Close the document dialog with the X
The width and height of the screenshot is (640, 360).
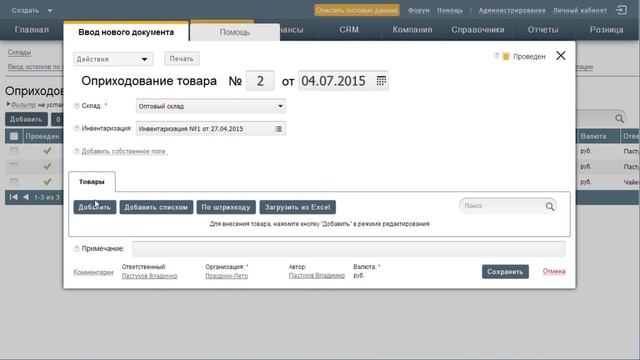(x=561, y=56)
